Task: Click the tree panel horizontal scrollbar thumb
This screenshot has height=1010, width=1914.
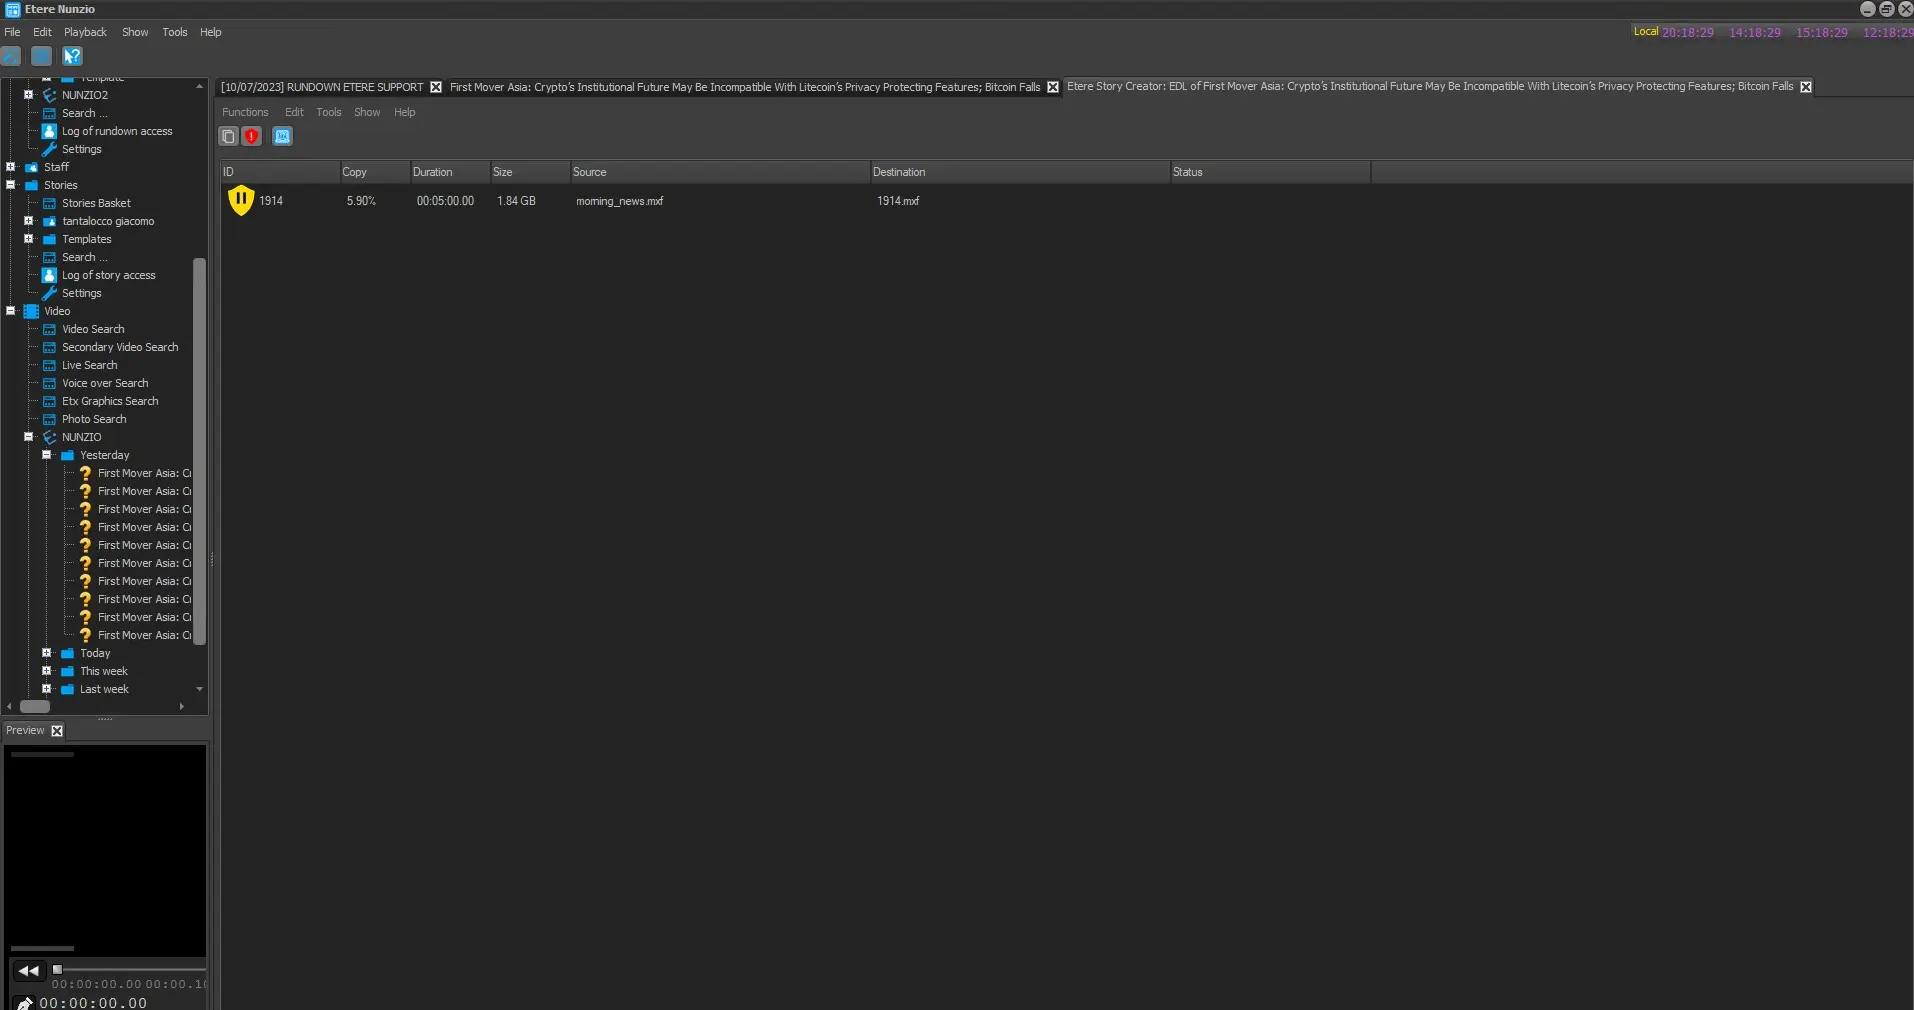Action: [x=35, y=706]
